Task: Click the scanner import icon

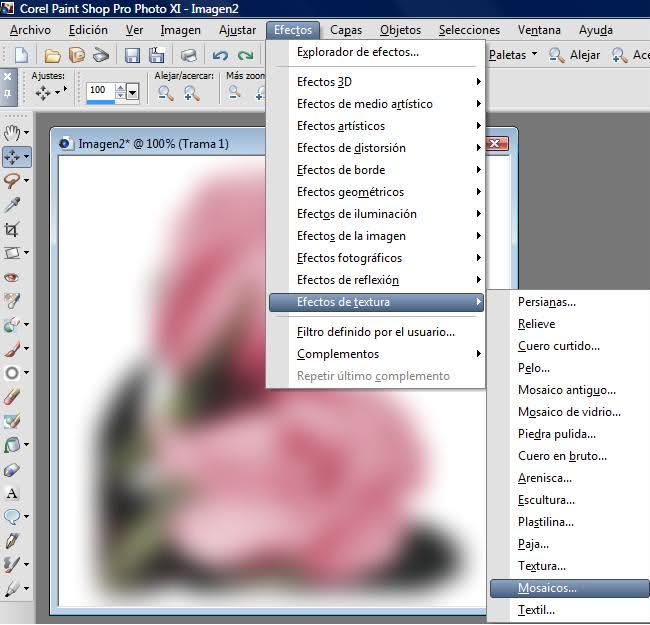Action: [101, 55]
